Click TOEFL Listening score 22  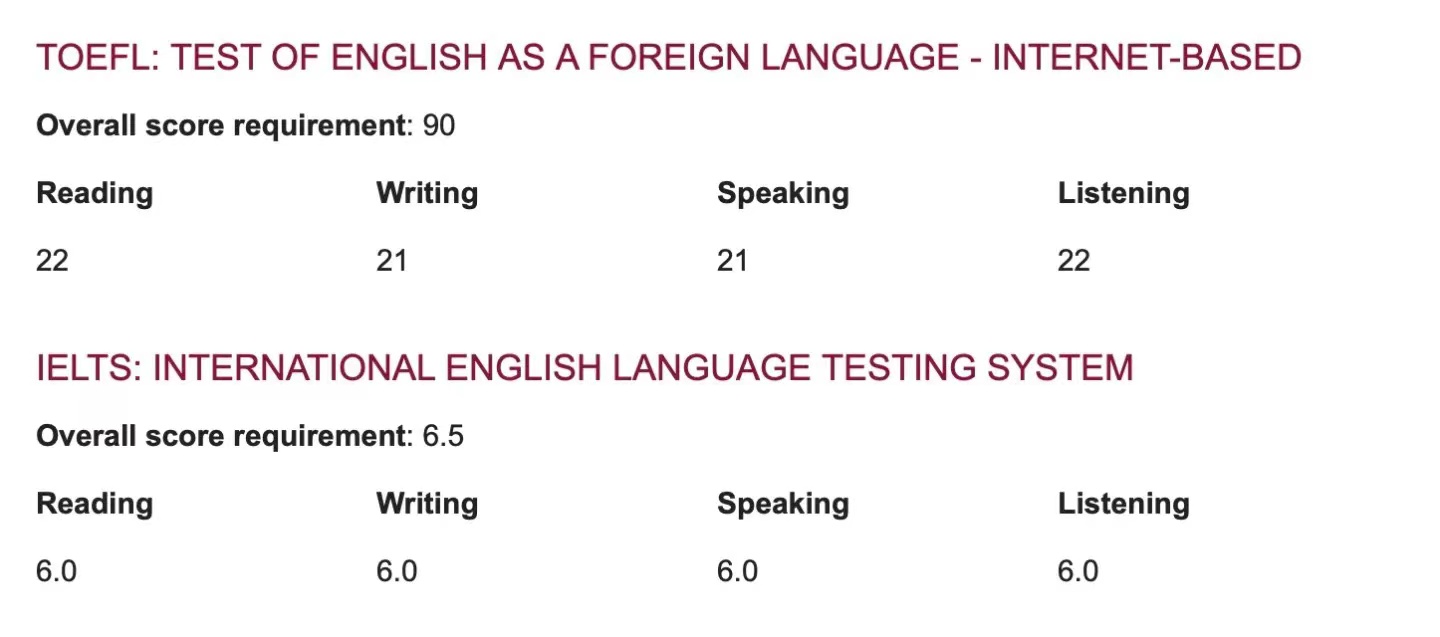point(1074,261)
